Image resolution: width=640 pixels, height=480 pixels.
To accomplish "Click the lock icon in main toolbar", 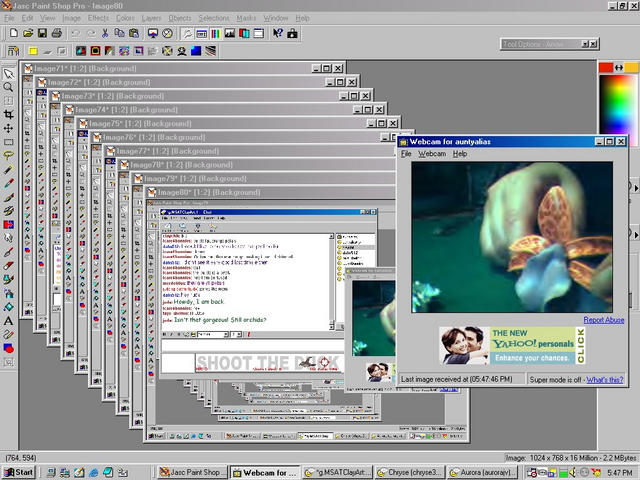I will point(292,33).
